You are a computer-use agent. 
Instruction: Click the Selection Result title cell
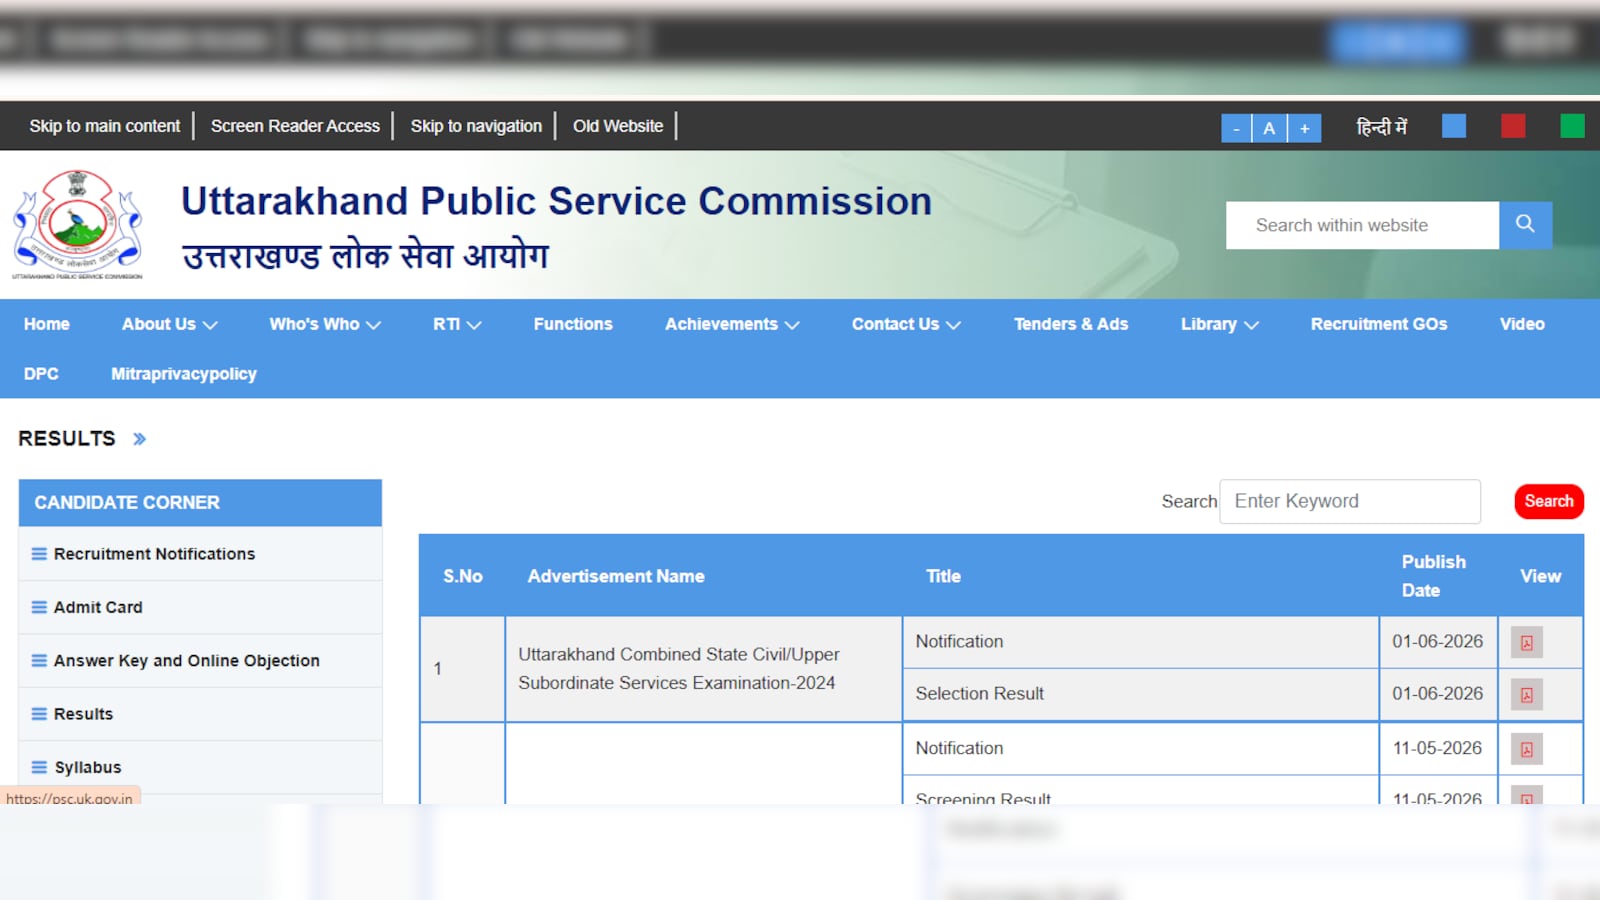[1140, 694]
